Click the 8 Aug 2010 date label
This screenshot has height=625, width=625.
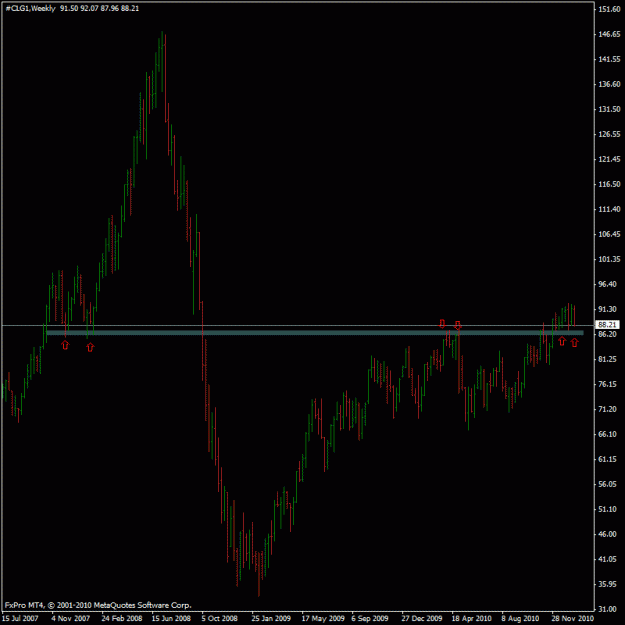pyautogui.click(x=520, y=619)
